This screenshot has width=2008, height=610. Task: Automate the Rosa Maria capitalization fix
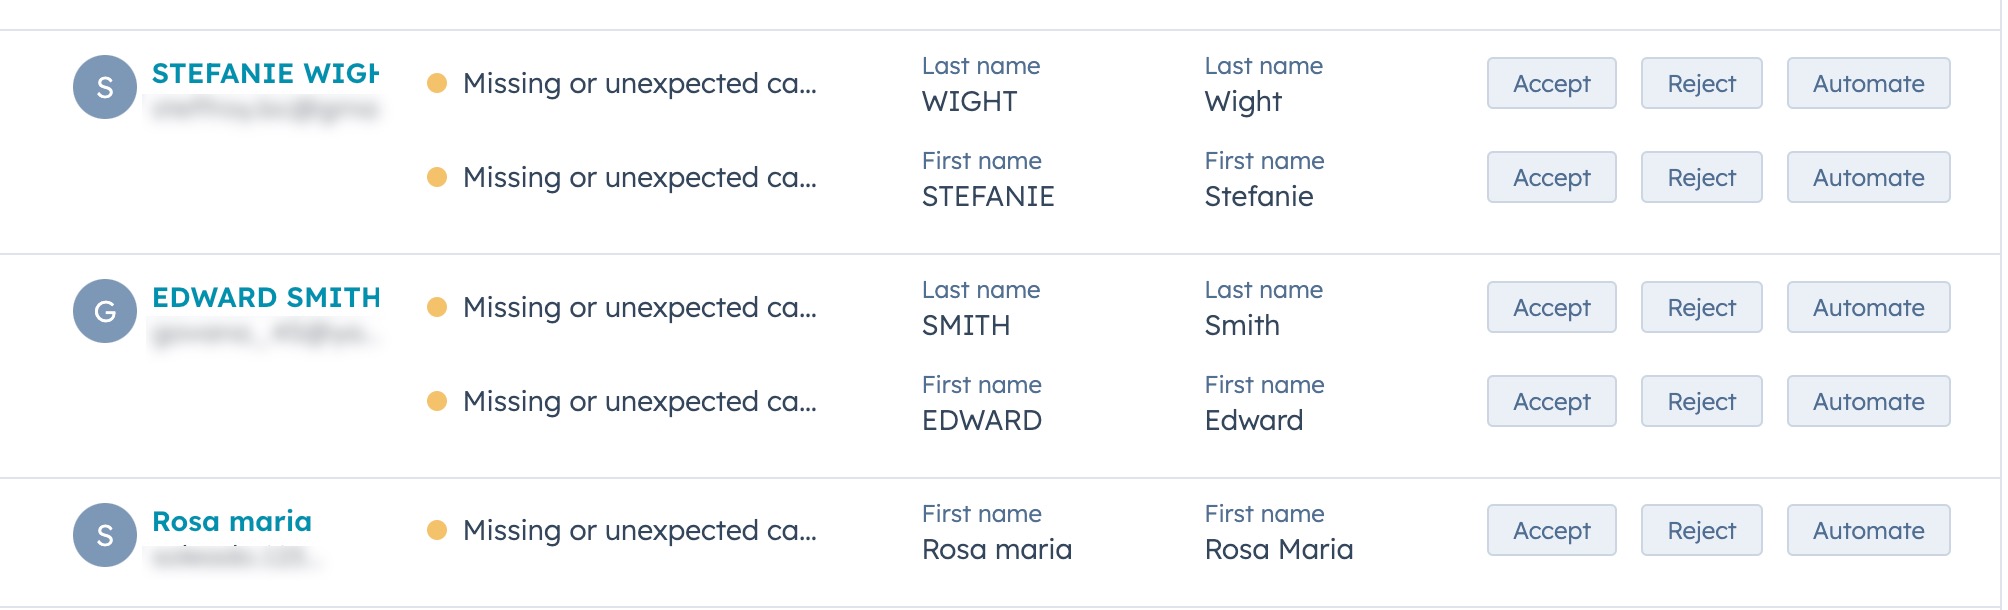click(x=1868, y=530)
